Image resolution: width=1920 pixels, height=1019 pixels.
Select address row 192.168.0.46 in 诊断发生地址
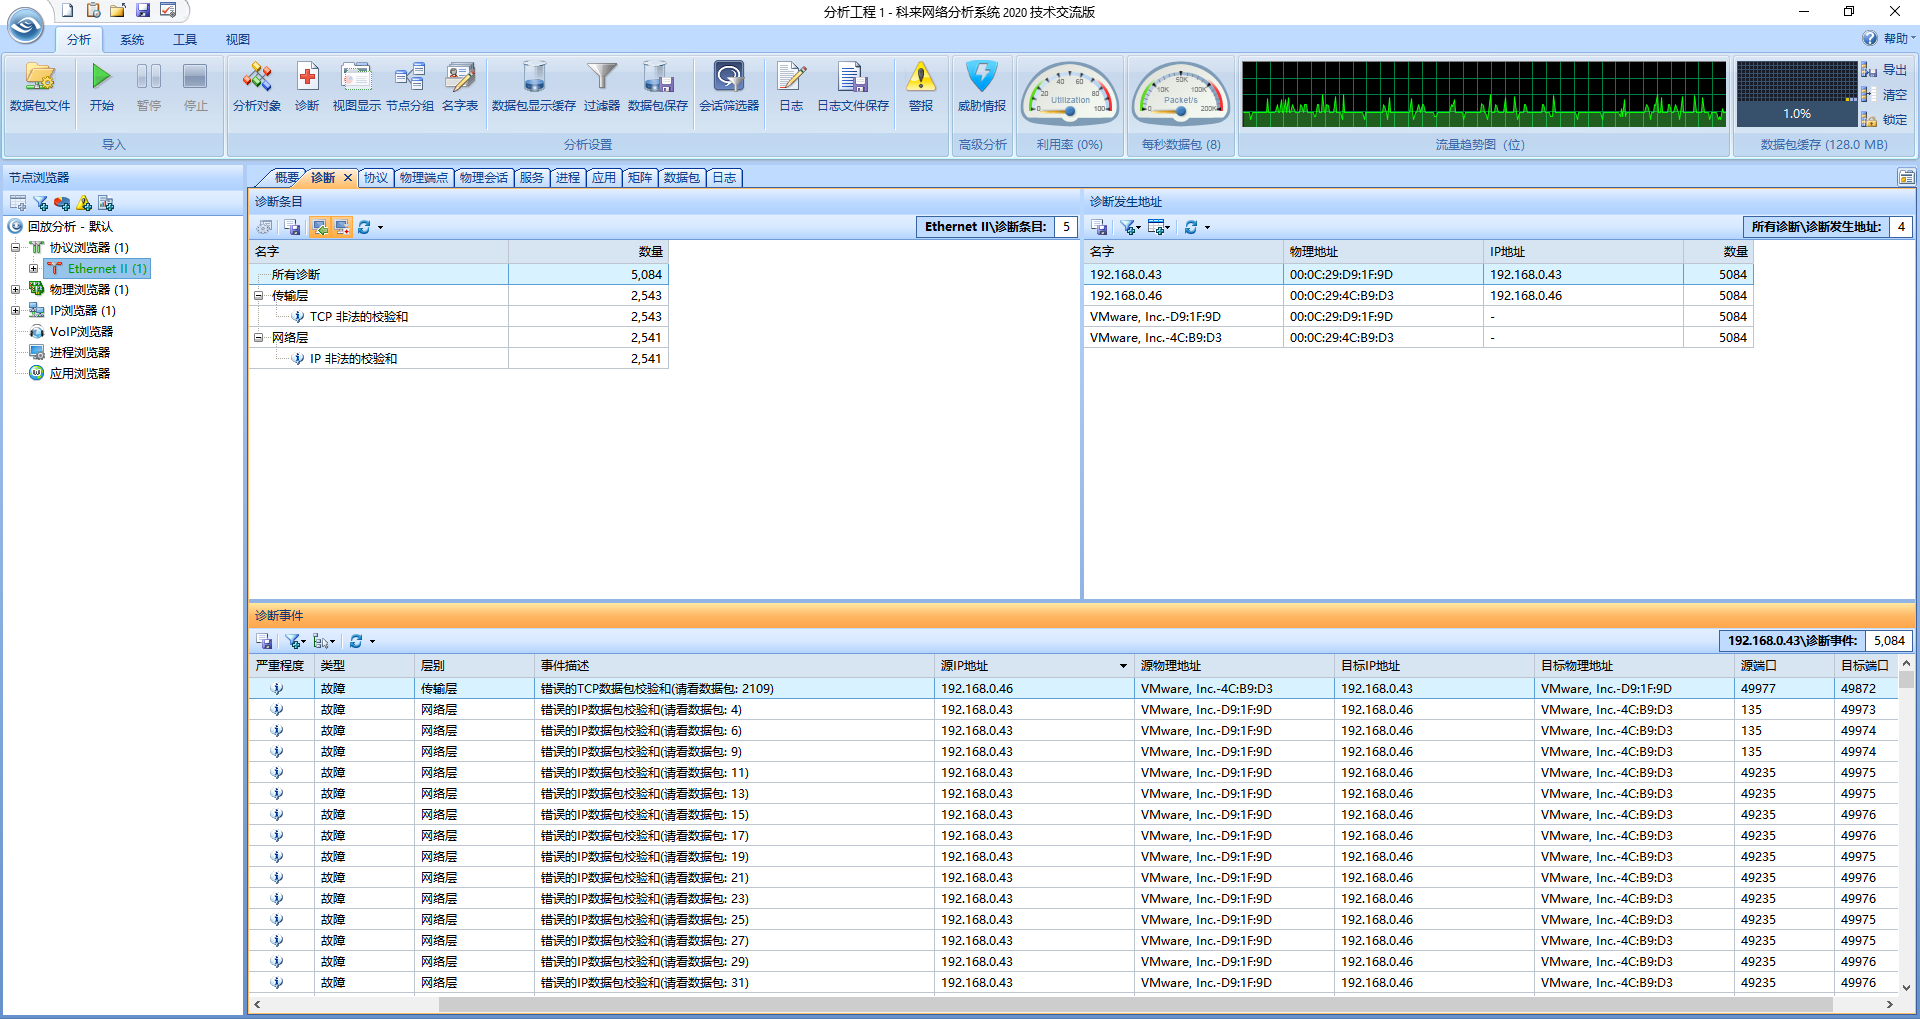click(x=1418, y=295)
